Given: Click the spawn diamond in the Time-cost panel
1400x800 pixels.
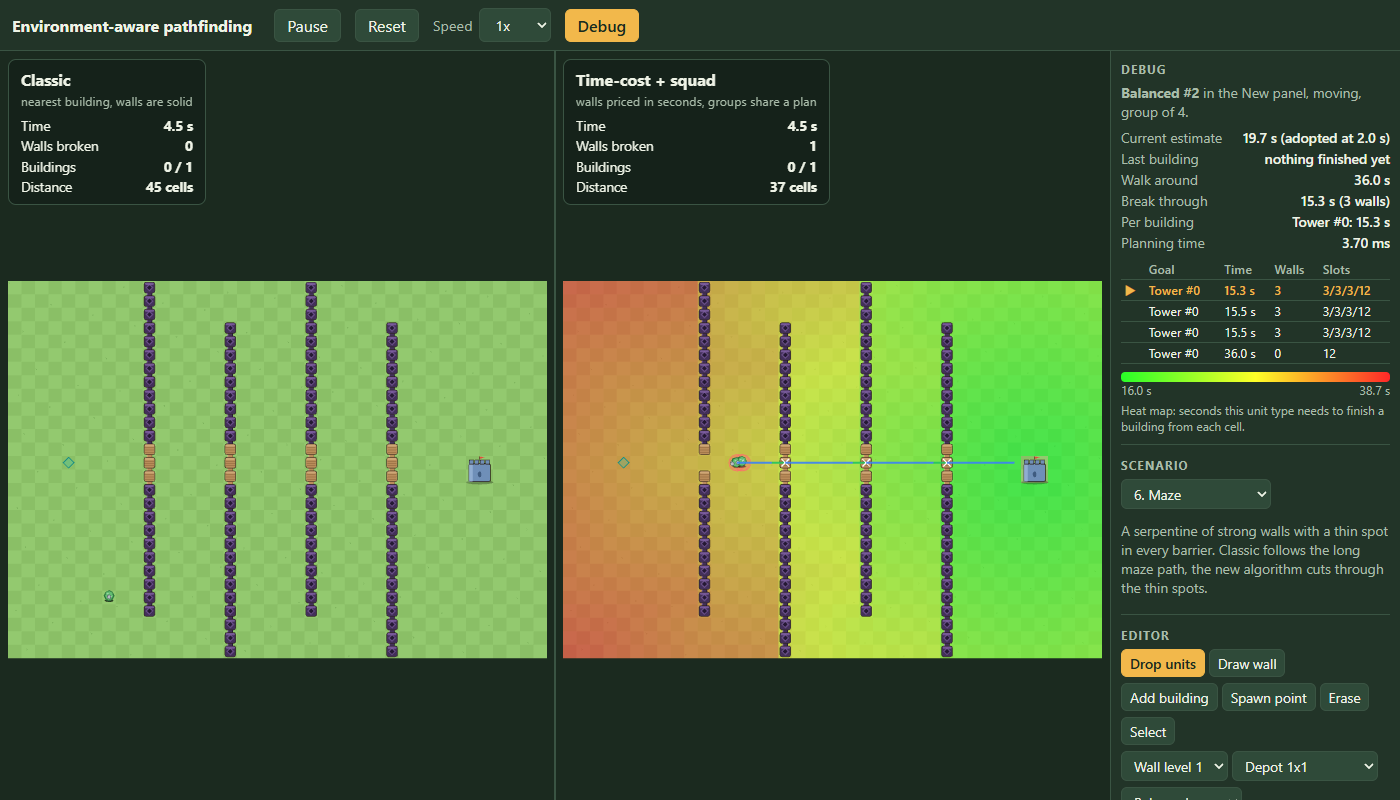Looking at the screenshot, I should (x=623, y=462).
